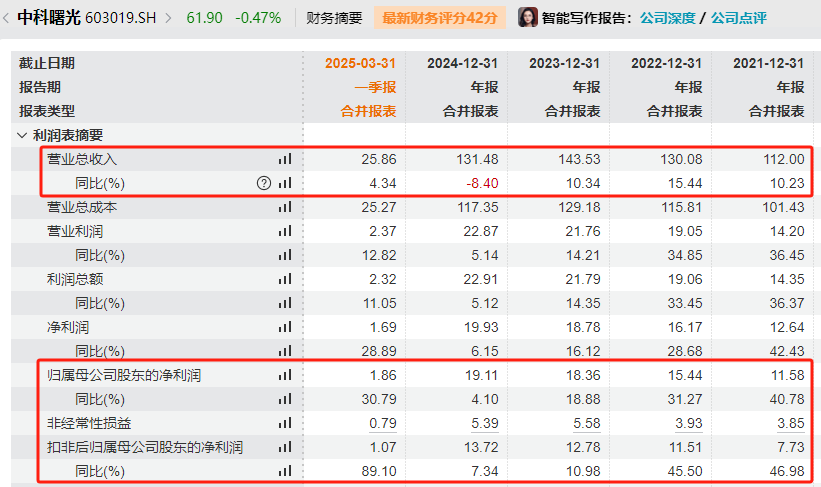Click the 非经常性损益 value 5.39 link
The image size is (821, 487).
pos(485,423)
